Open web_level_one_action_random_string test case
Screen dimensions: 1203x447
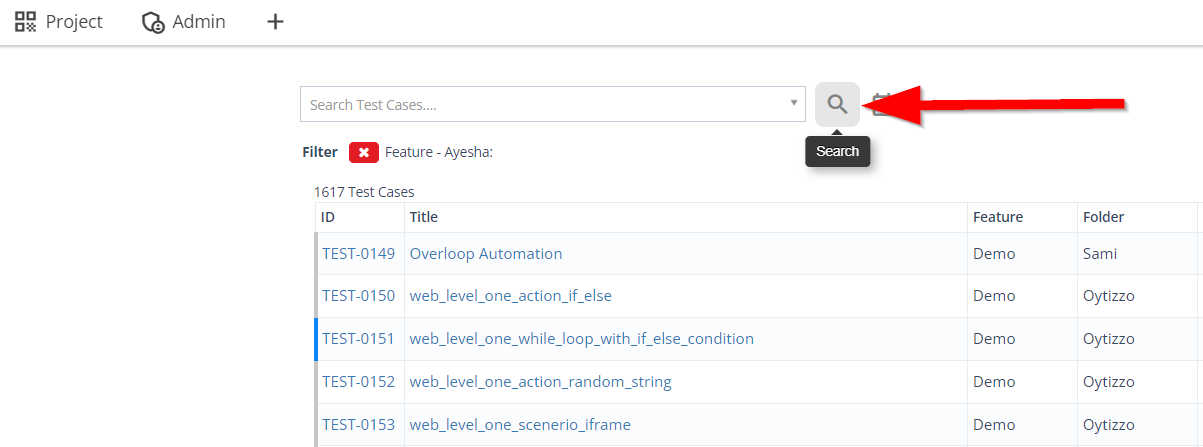click(x=540, y=382)
